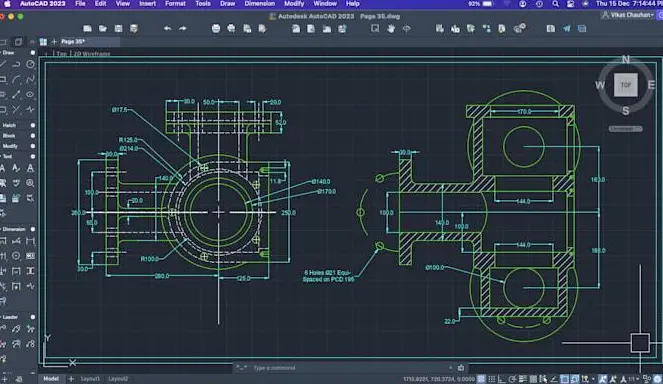Click the linear dimension tool icon
This screenshot has width=663, height=384.
30,241
